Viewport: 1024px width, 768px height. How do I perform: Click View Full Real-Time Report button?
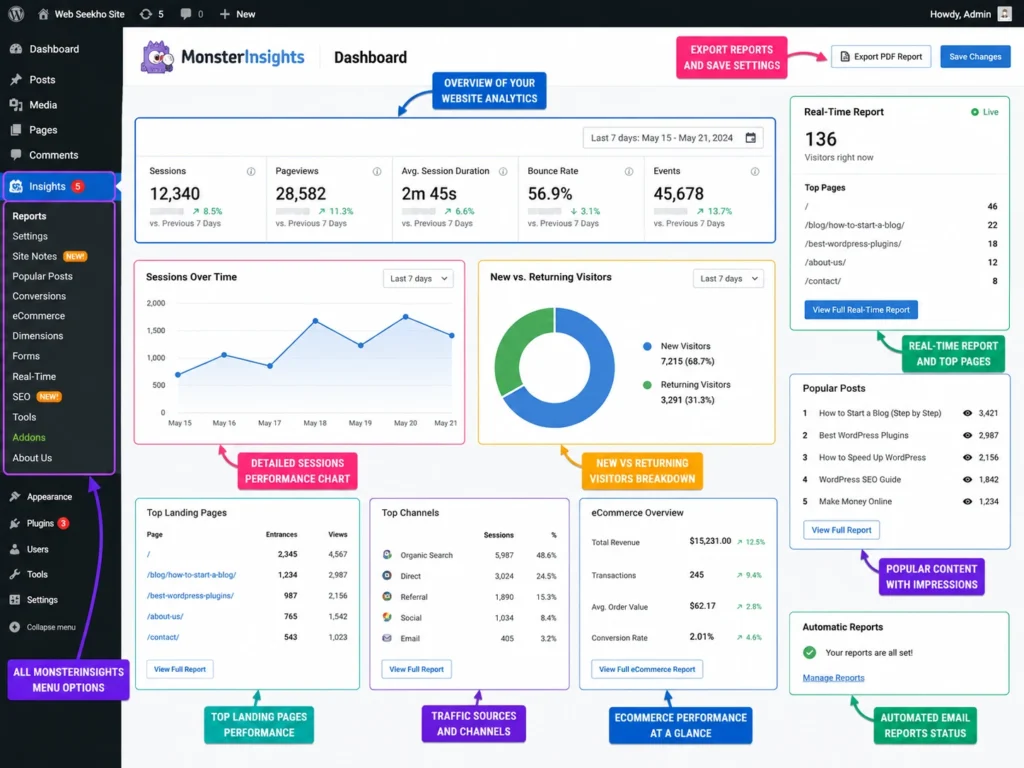pyautogui.click(x=861, y=310)
